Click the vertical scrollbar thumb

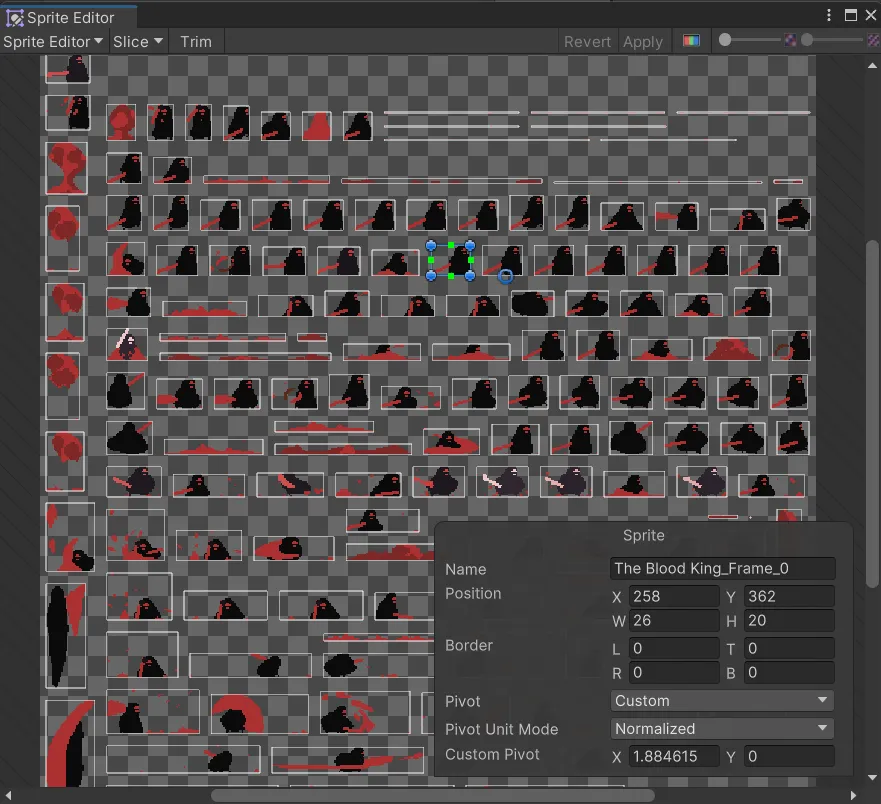coord(872,414)
